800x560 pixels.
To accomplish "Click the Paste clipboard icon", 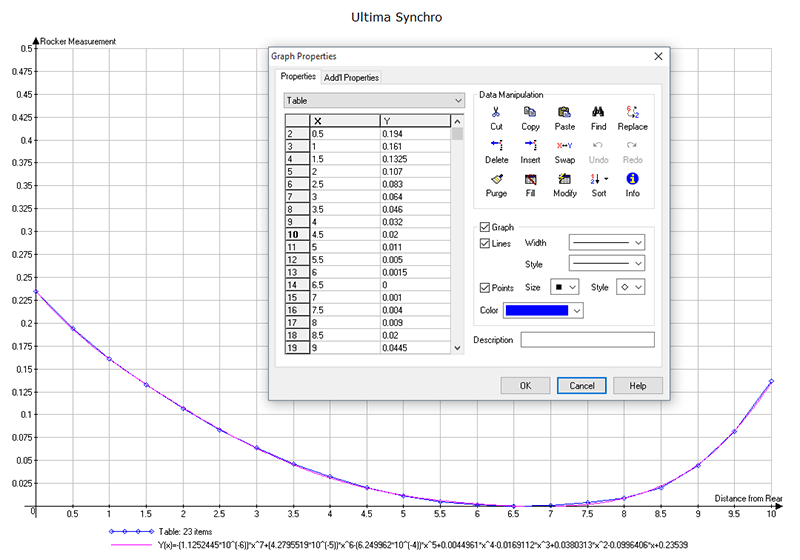I will 564,112.
